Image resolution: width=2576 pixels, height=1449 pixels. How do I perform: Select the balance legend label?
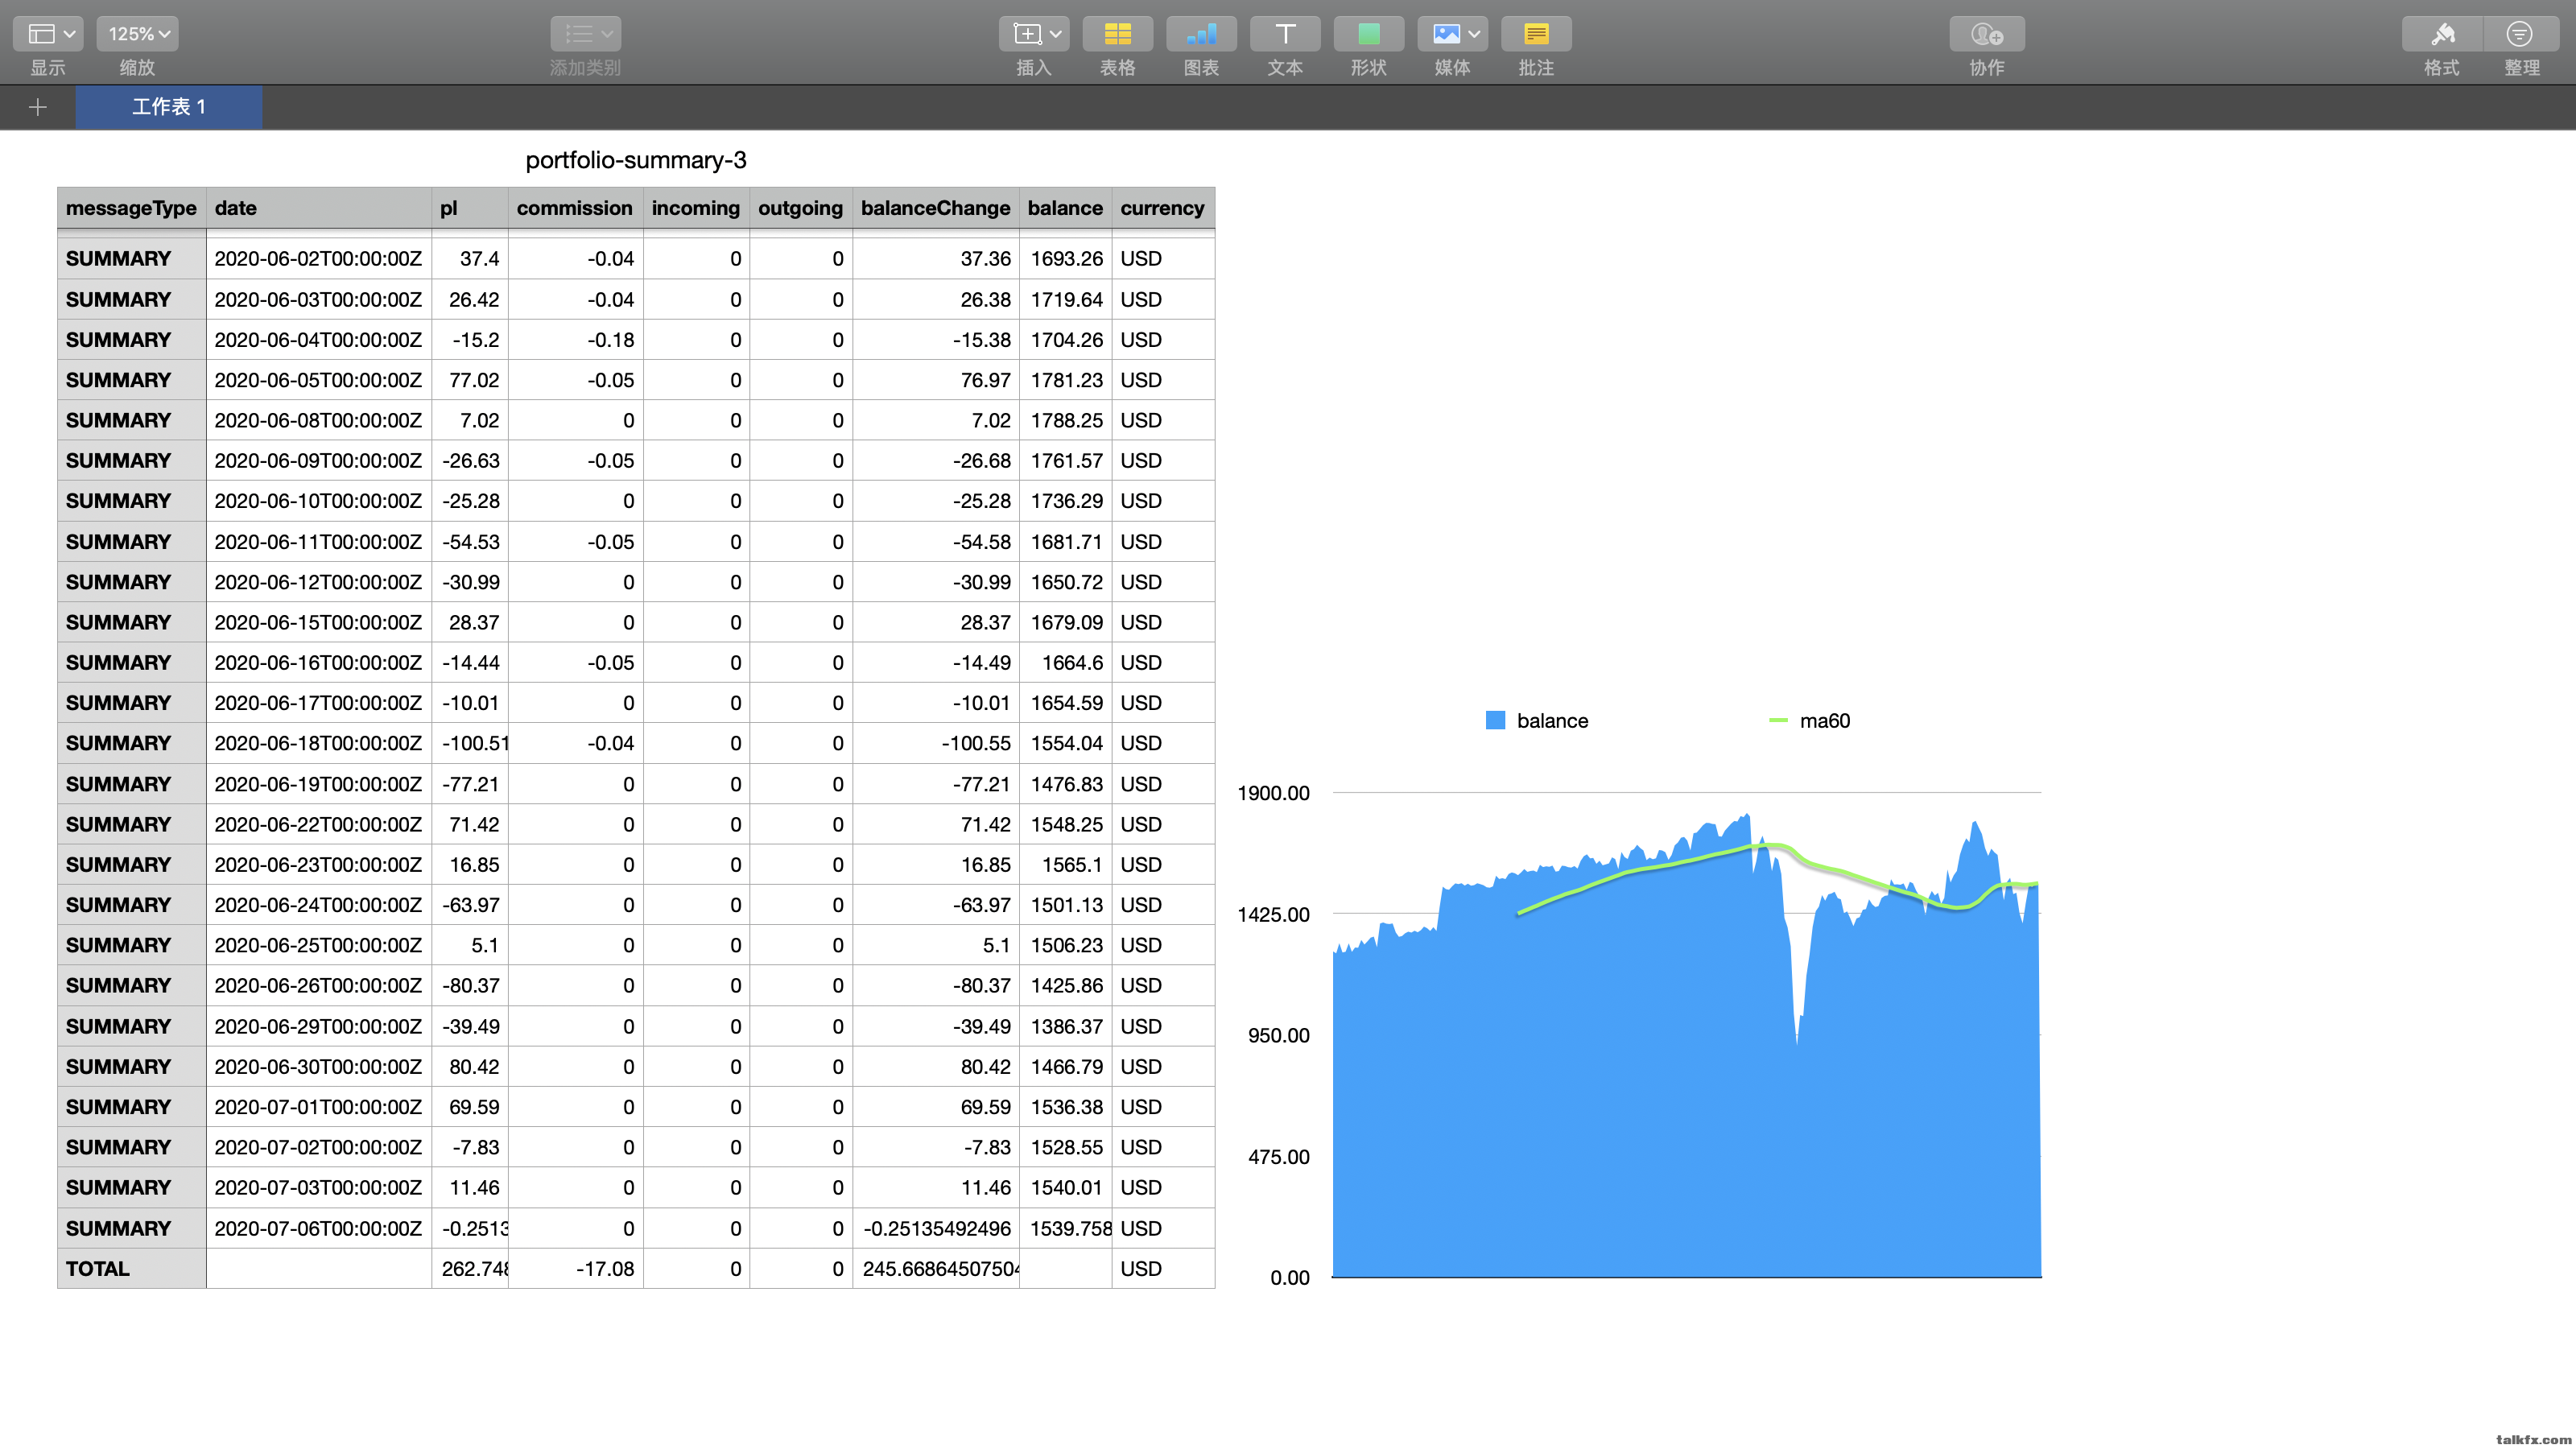tap(1552, 721)
